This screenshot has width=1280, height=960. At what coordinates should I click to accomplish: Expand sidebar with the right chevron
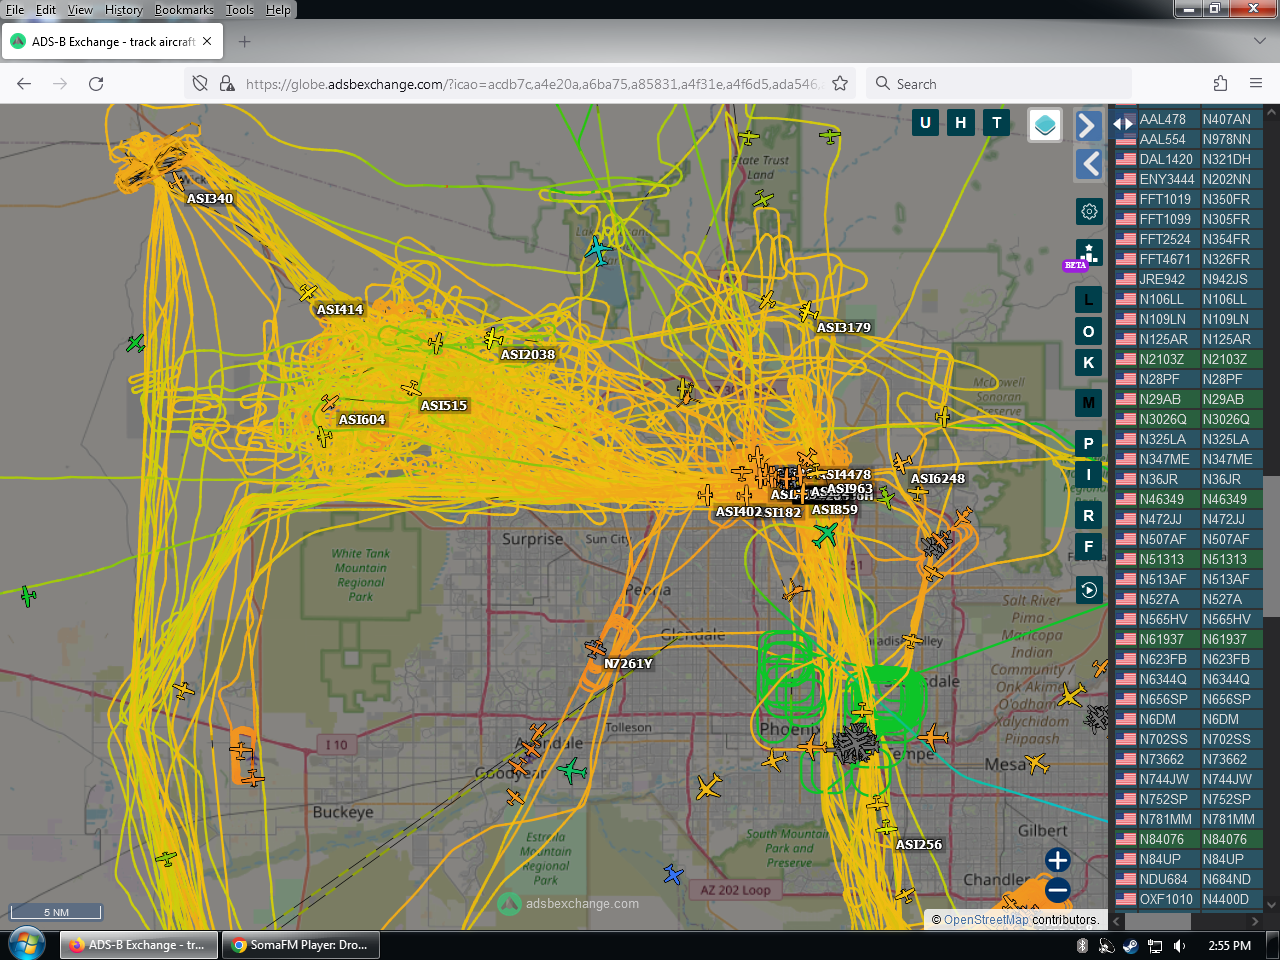coord(1089,125)
